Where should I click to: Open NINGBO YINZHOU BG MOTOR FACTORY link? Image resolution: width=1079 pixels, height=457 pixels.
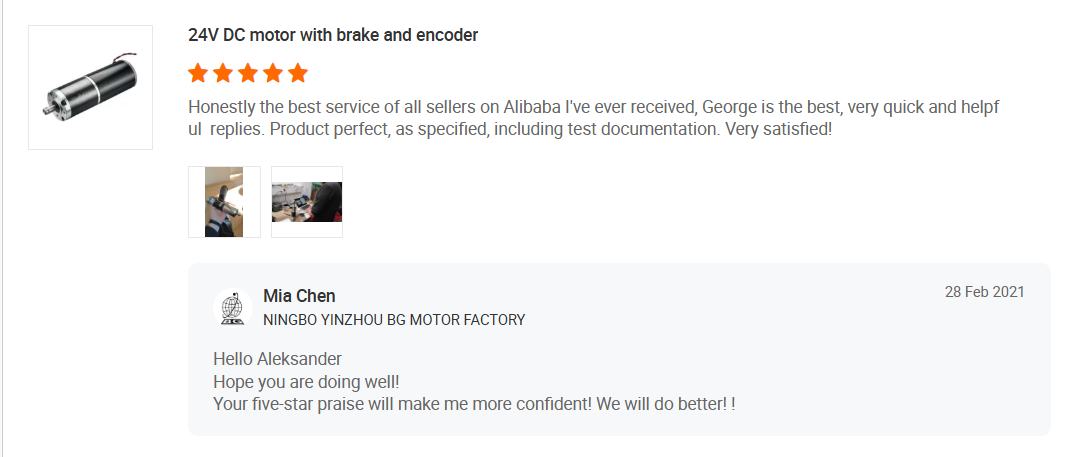pyautogui.click(x=394, y=320)
